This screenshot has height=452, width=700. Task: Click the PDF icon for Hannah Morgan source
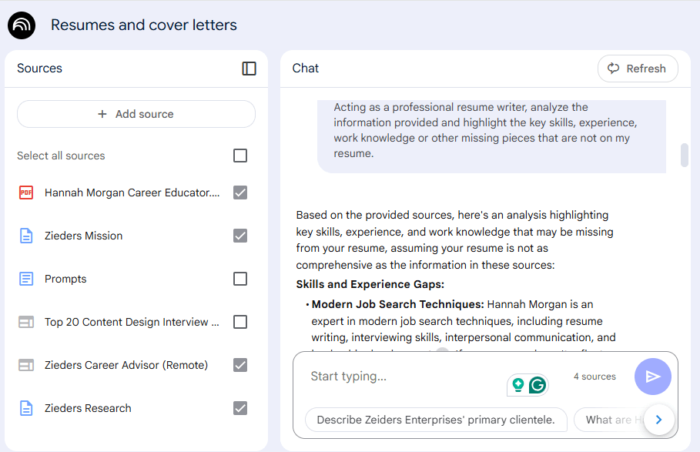point(26,193)
